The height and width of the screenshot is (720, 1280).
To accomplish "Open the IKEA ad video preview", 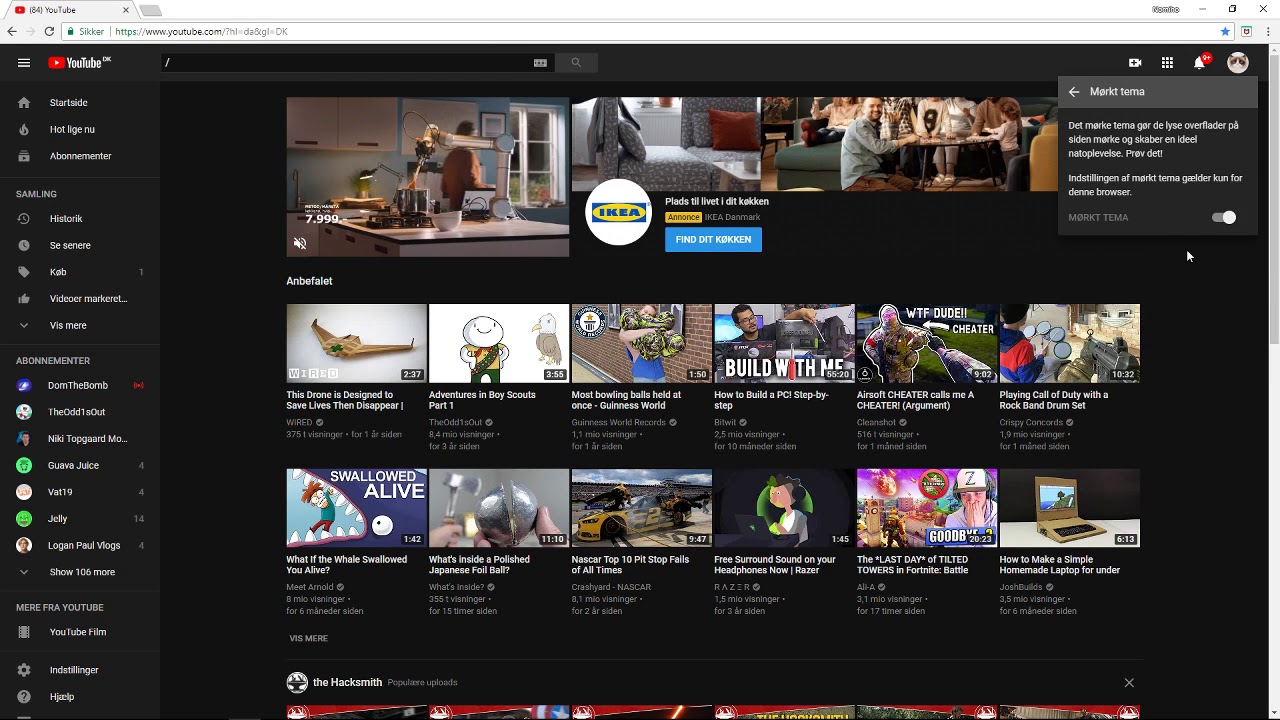I will (428, 177).
